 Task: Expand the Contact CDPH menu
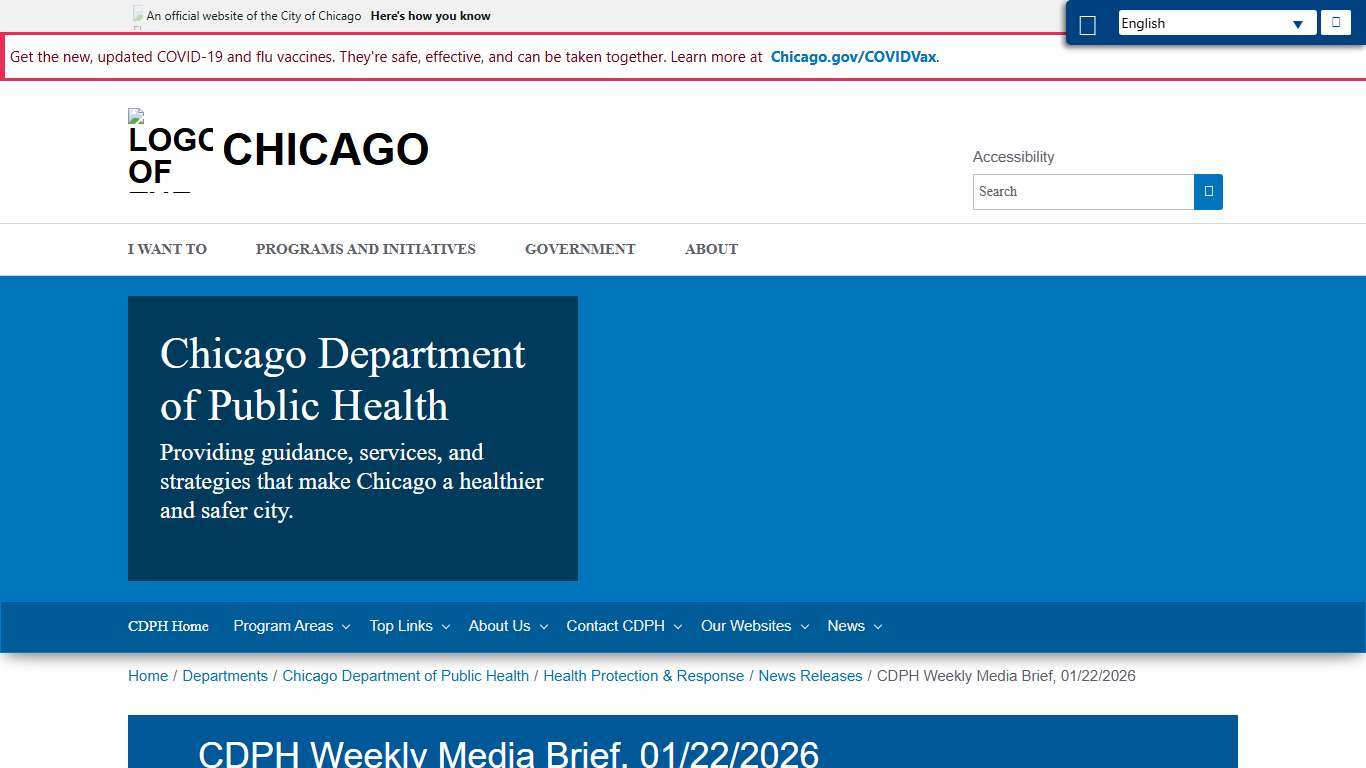tap(623, 626)
